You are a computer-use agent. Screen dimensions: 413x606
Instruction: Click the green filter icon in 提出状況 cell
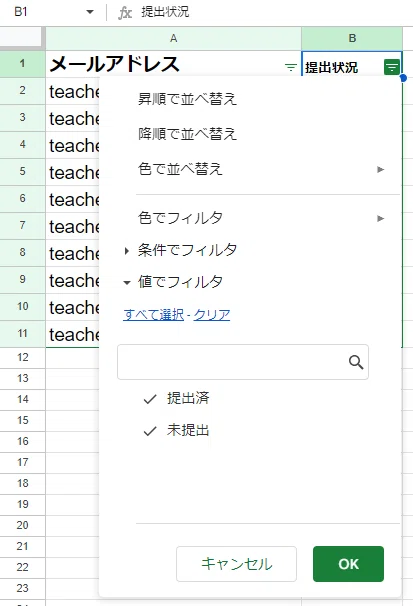point(392,67)
